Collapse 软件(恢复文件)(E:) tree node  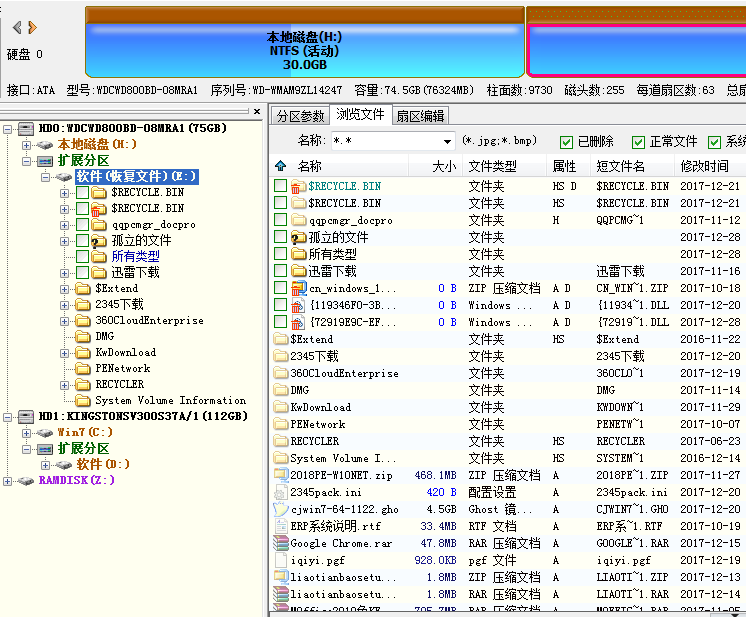point(45,177)
